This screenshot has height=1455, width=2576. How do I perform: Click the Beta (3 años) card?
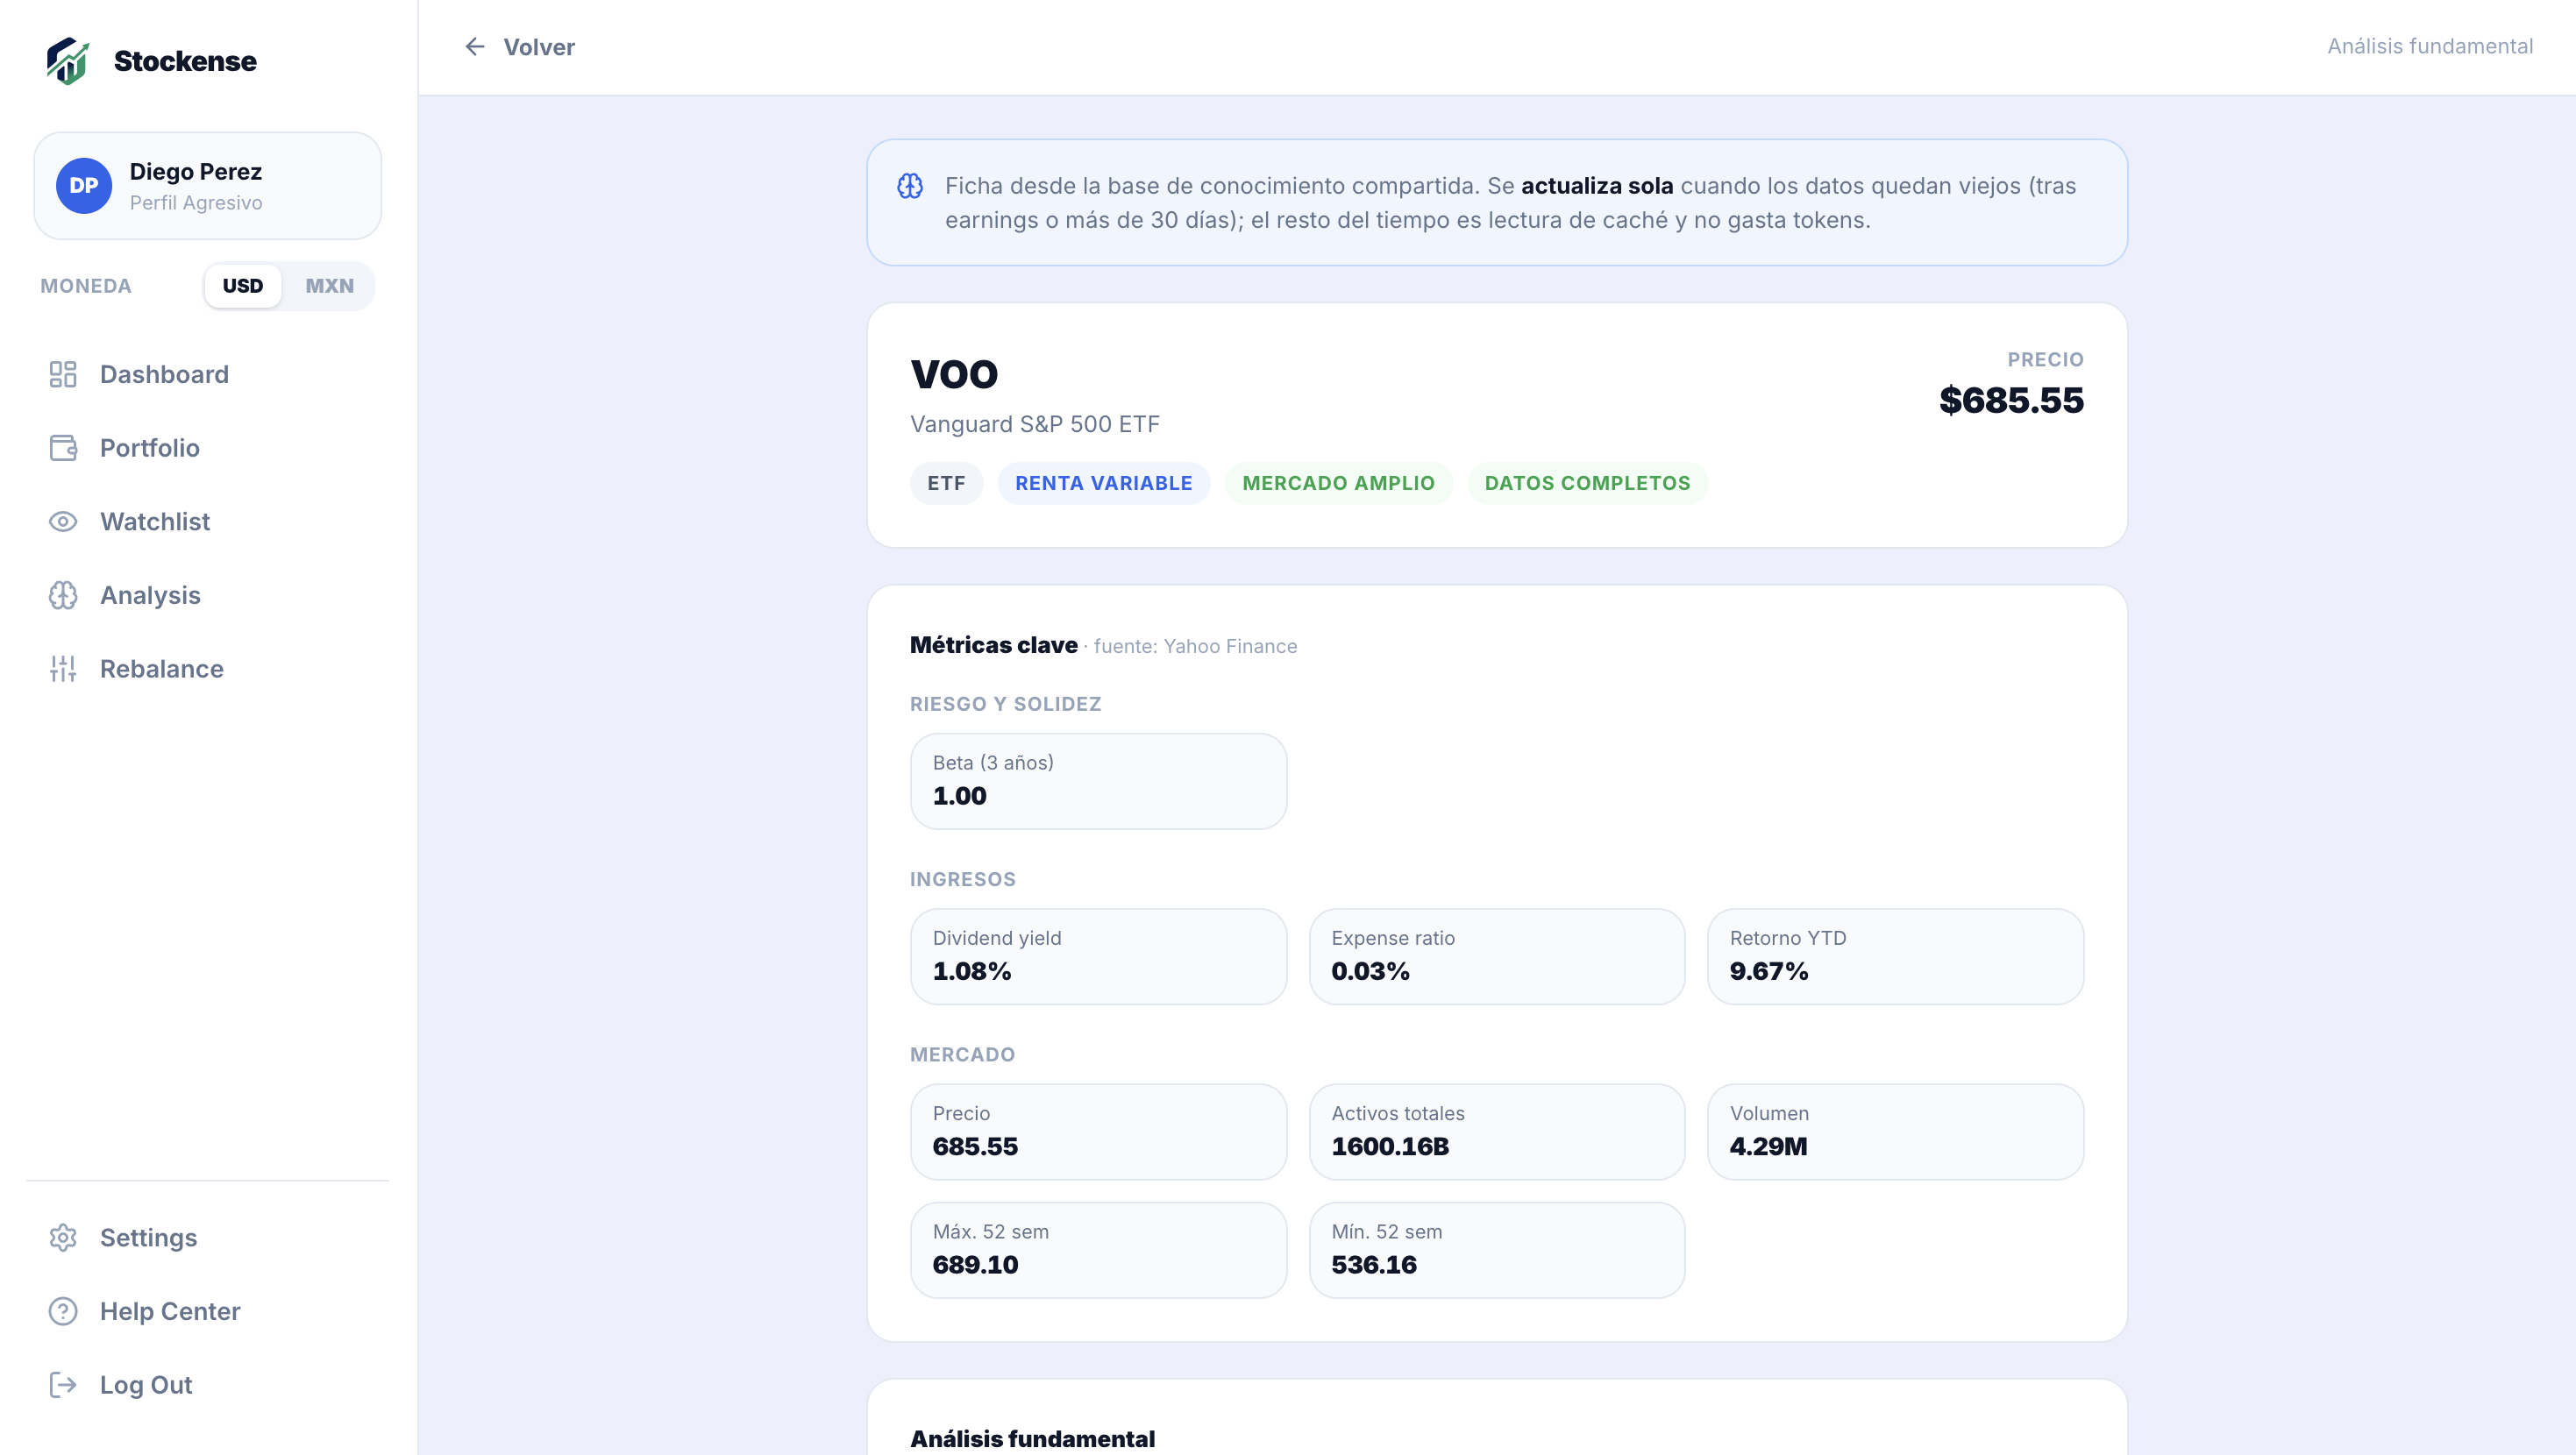pyautogui.click(x=1098, y=782)
